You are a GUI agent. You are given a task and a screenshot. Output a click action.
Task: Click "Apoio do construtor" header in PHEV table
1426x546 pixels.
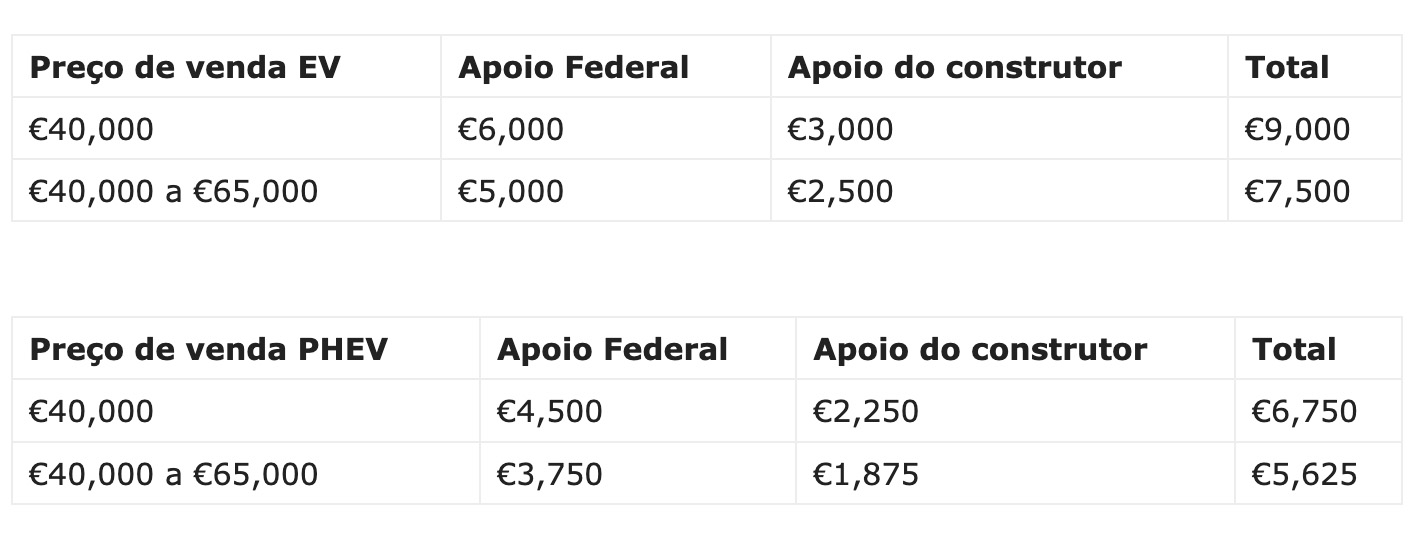980,349
